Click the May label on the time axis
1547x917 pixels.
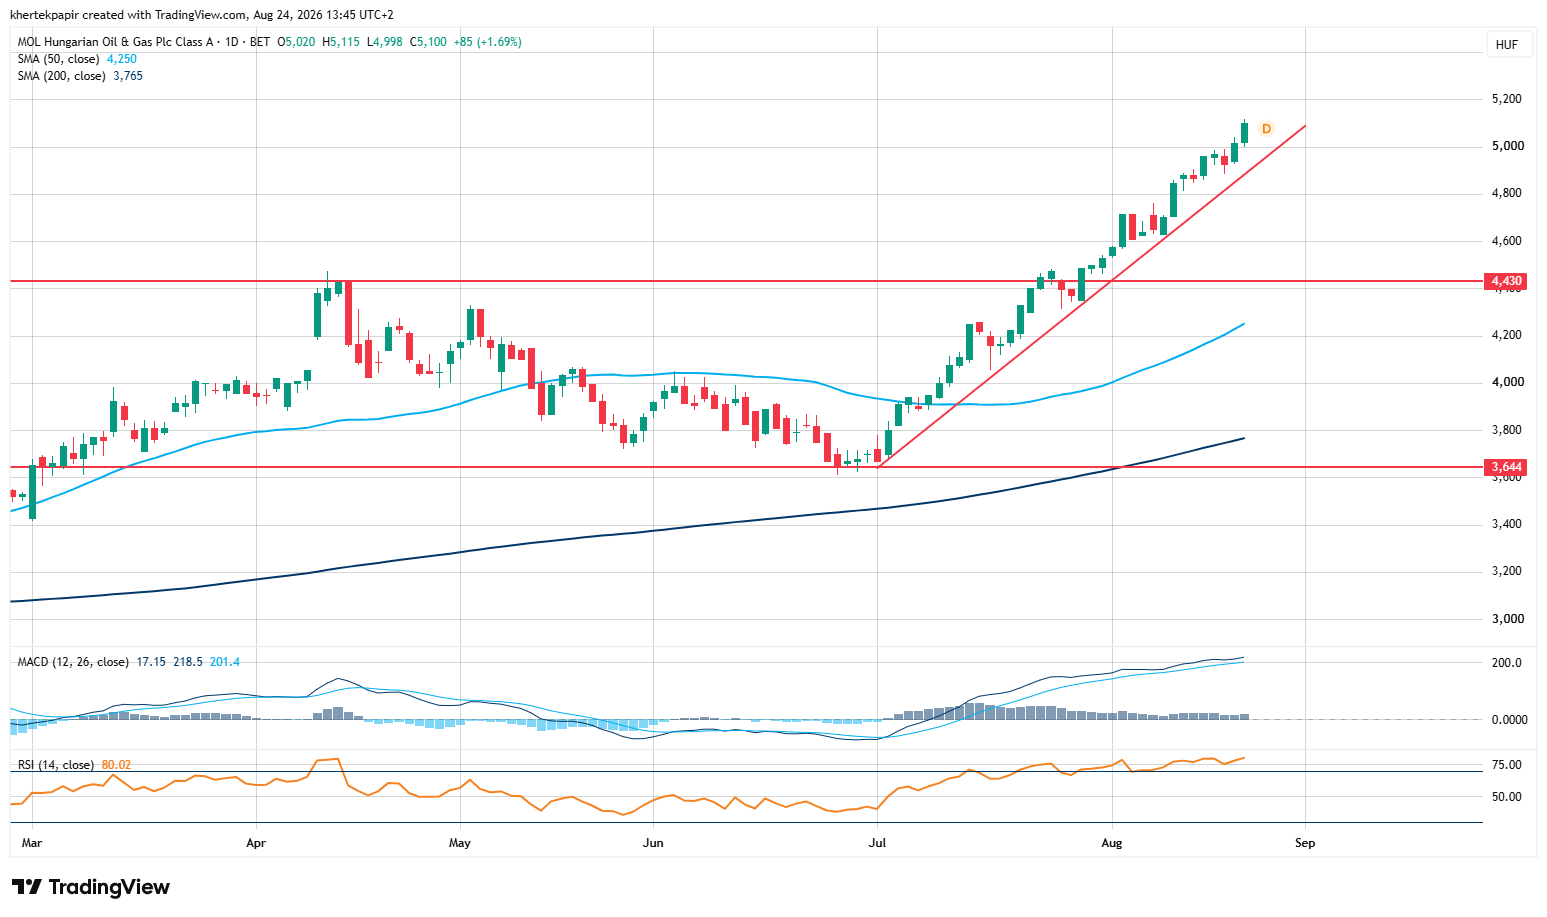pos(460,843)
